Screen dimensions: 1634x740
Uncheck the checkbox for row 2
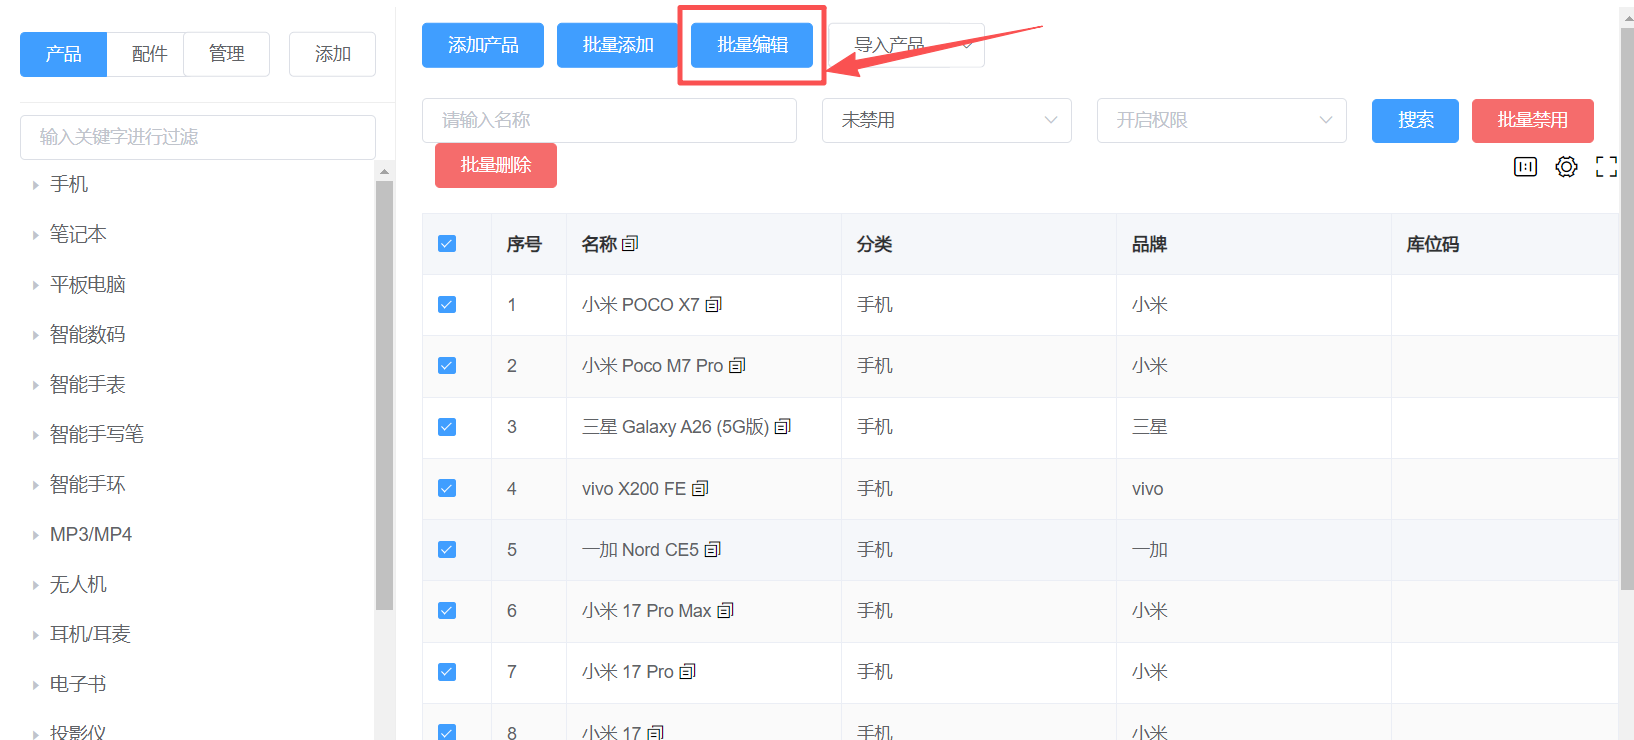(x=447, y=366)
